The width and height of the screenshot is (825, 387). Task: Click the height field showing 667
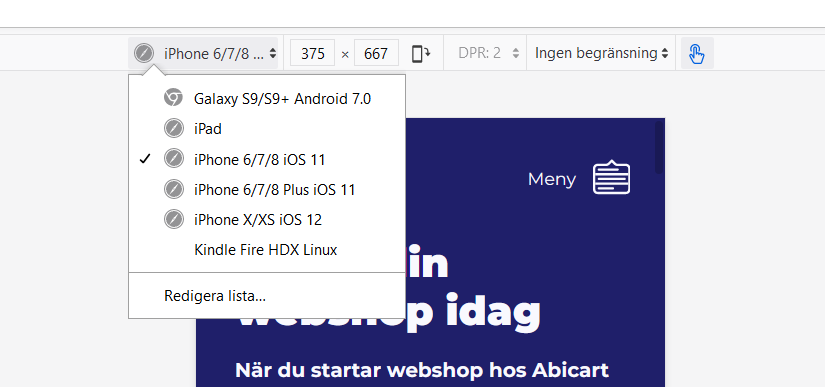click(376, 53)
